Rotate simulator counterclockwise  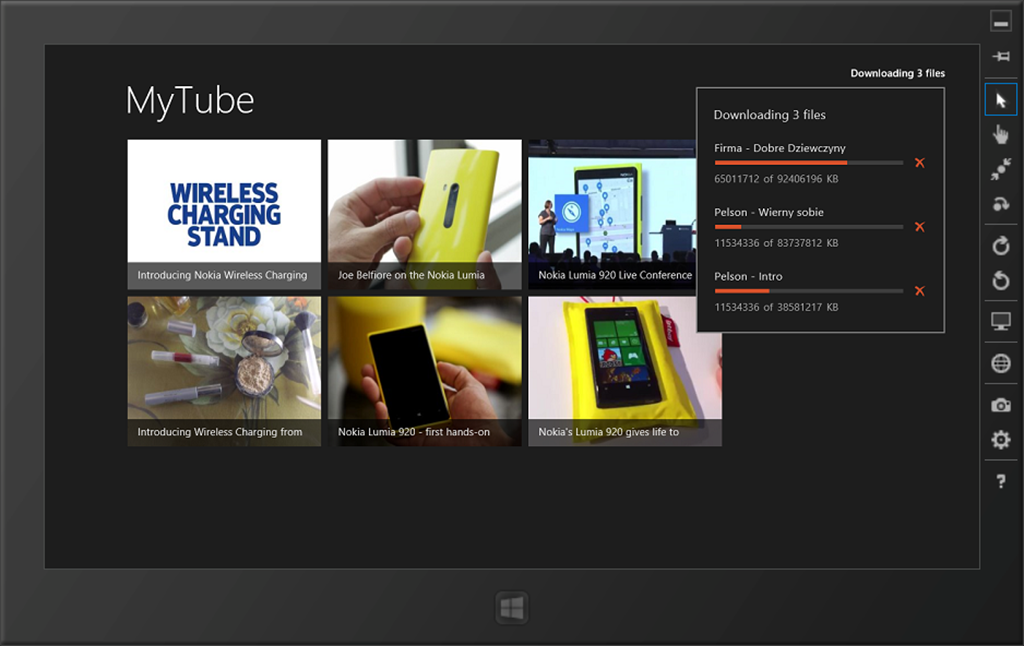click(x=1000, y=281)
